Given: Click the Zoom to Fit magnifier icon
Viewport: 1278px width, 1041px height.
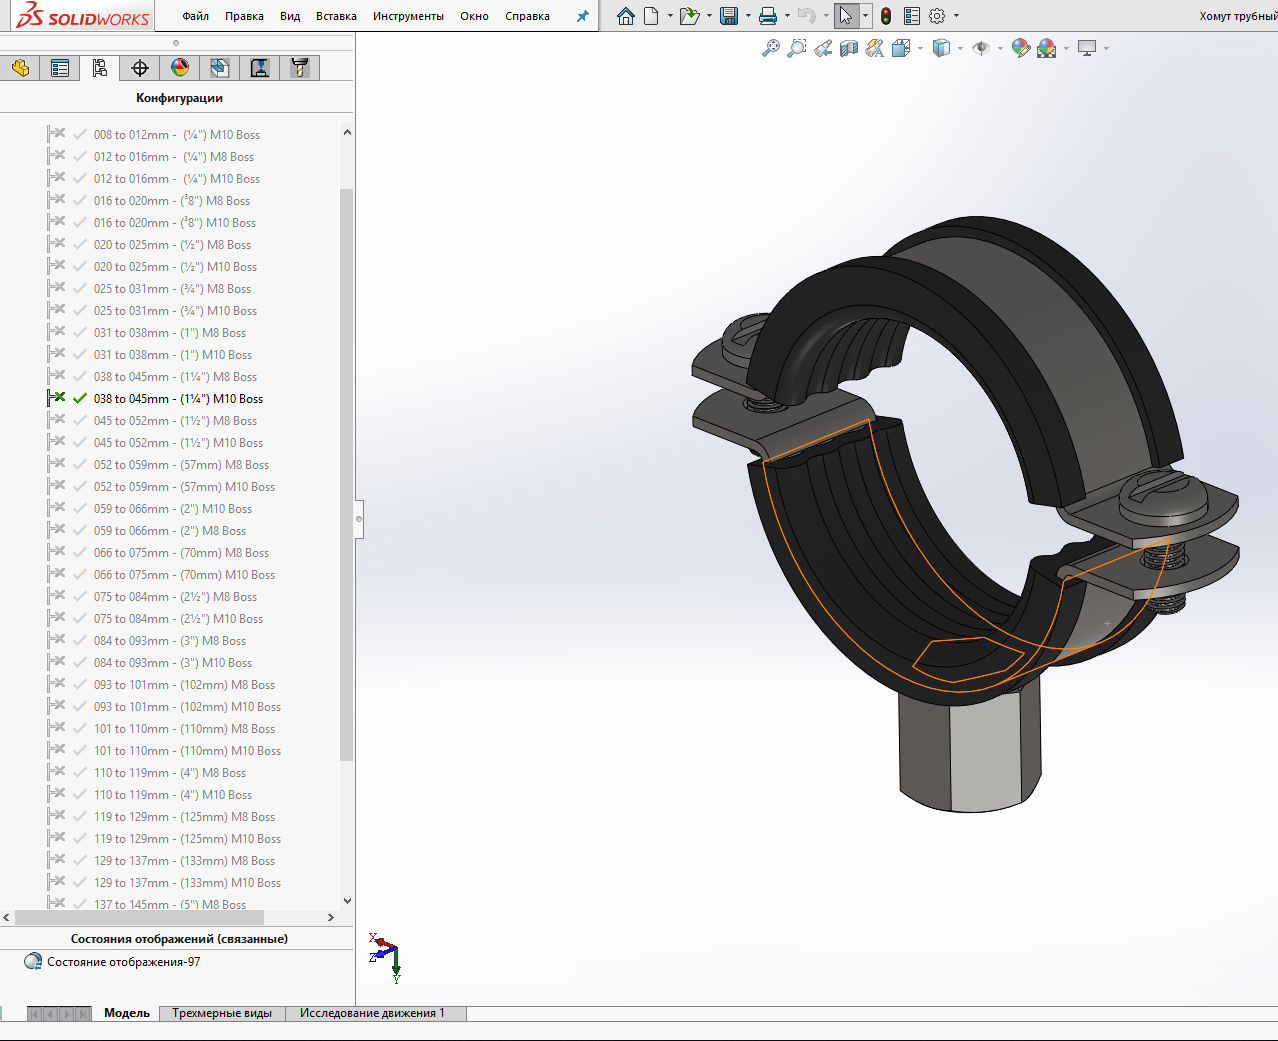Looking at the screenshot, I should click(770, 48).
